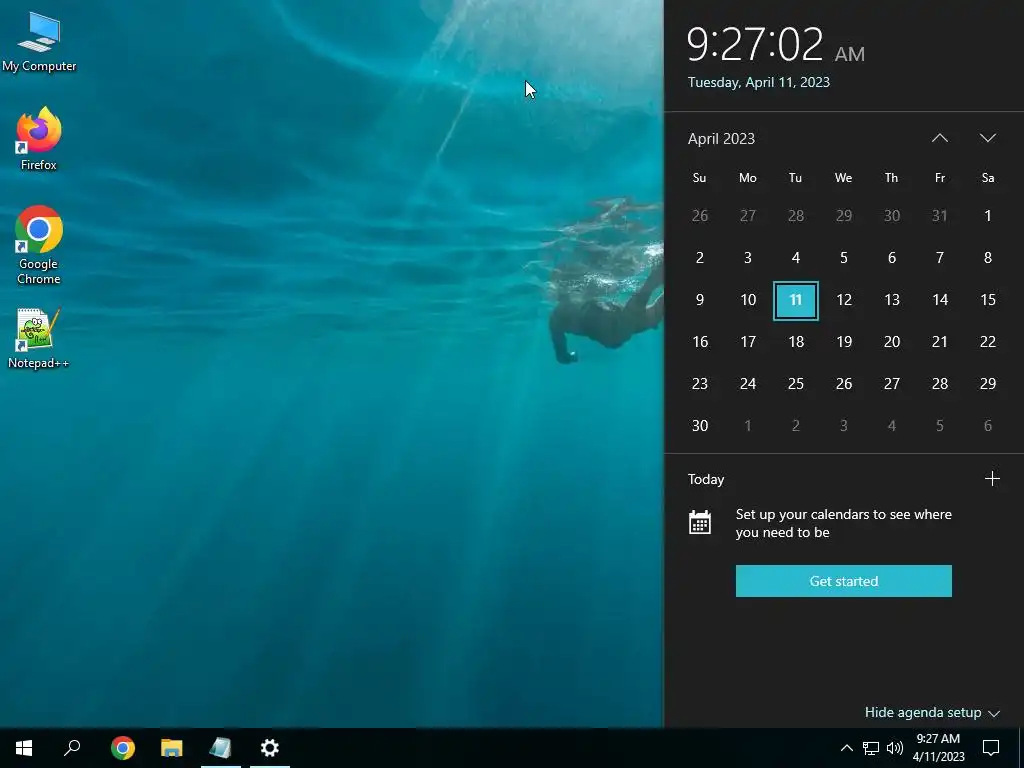Select the Firefox desktop shortcut
Viewport: 1024px width, 768px height.
pyautogui.click(x=39, y=138)
